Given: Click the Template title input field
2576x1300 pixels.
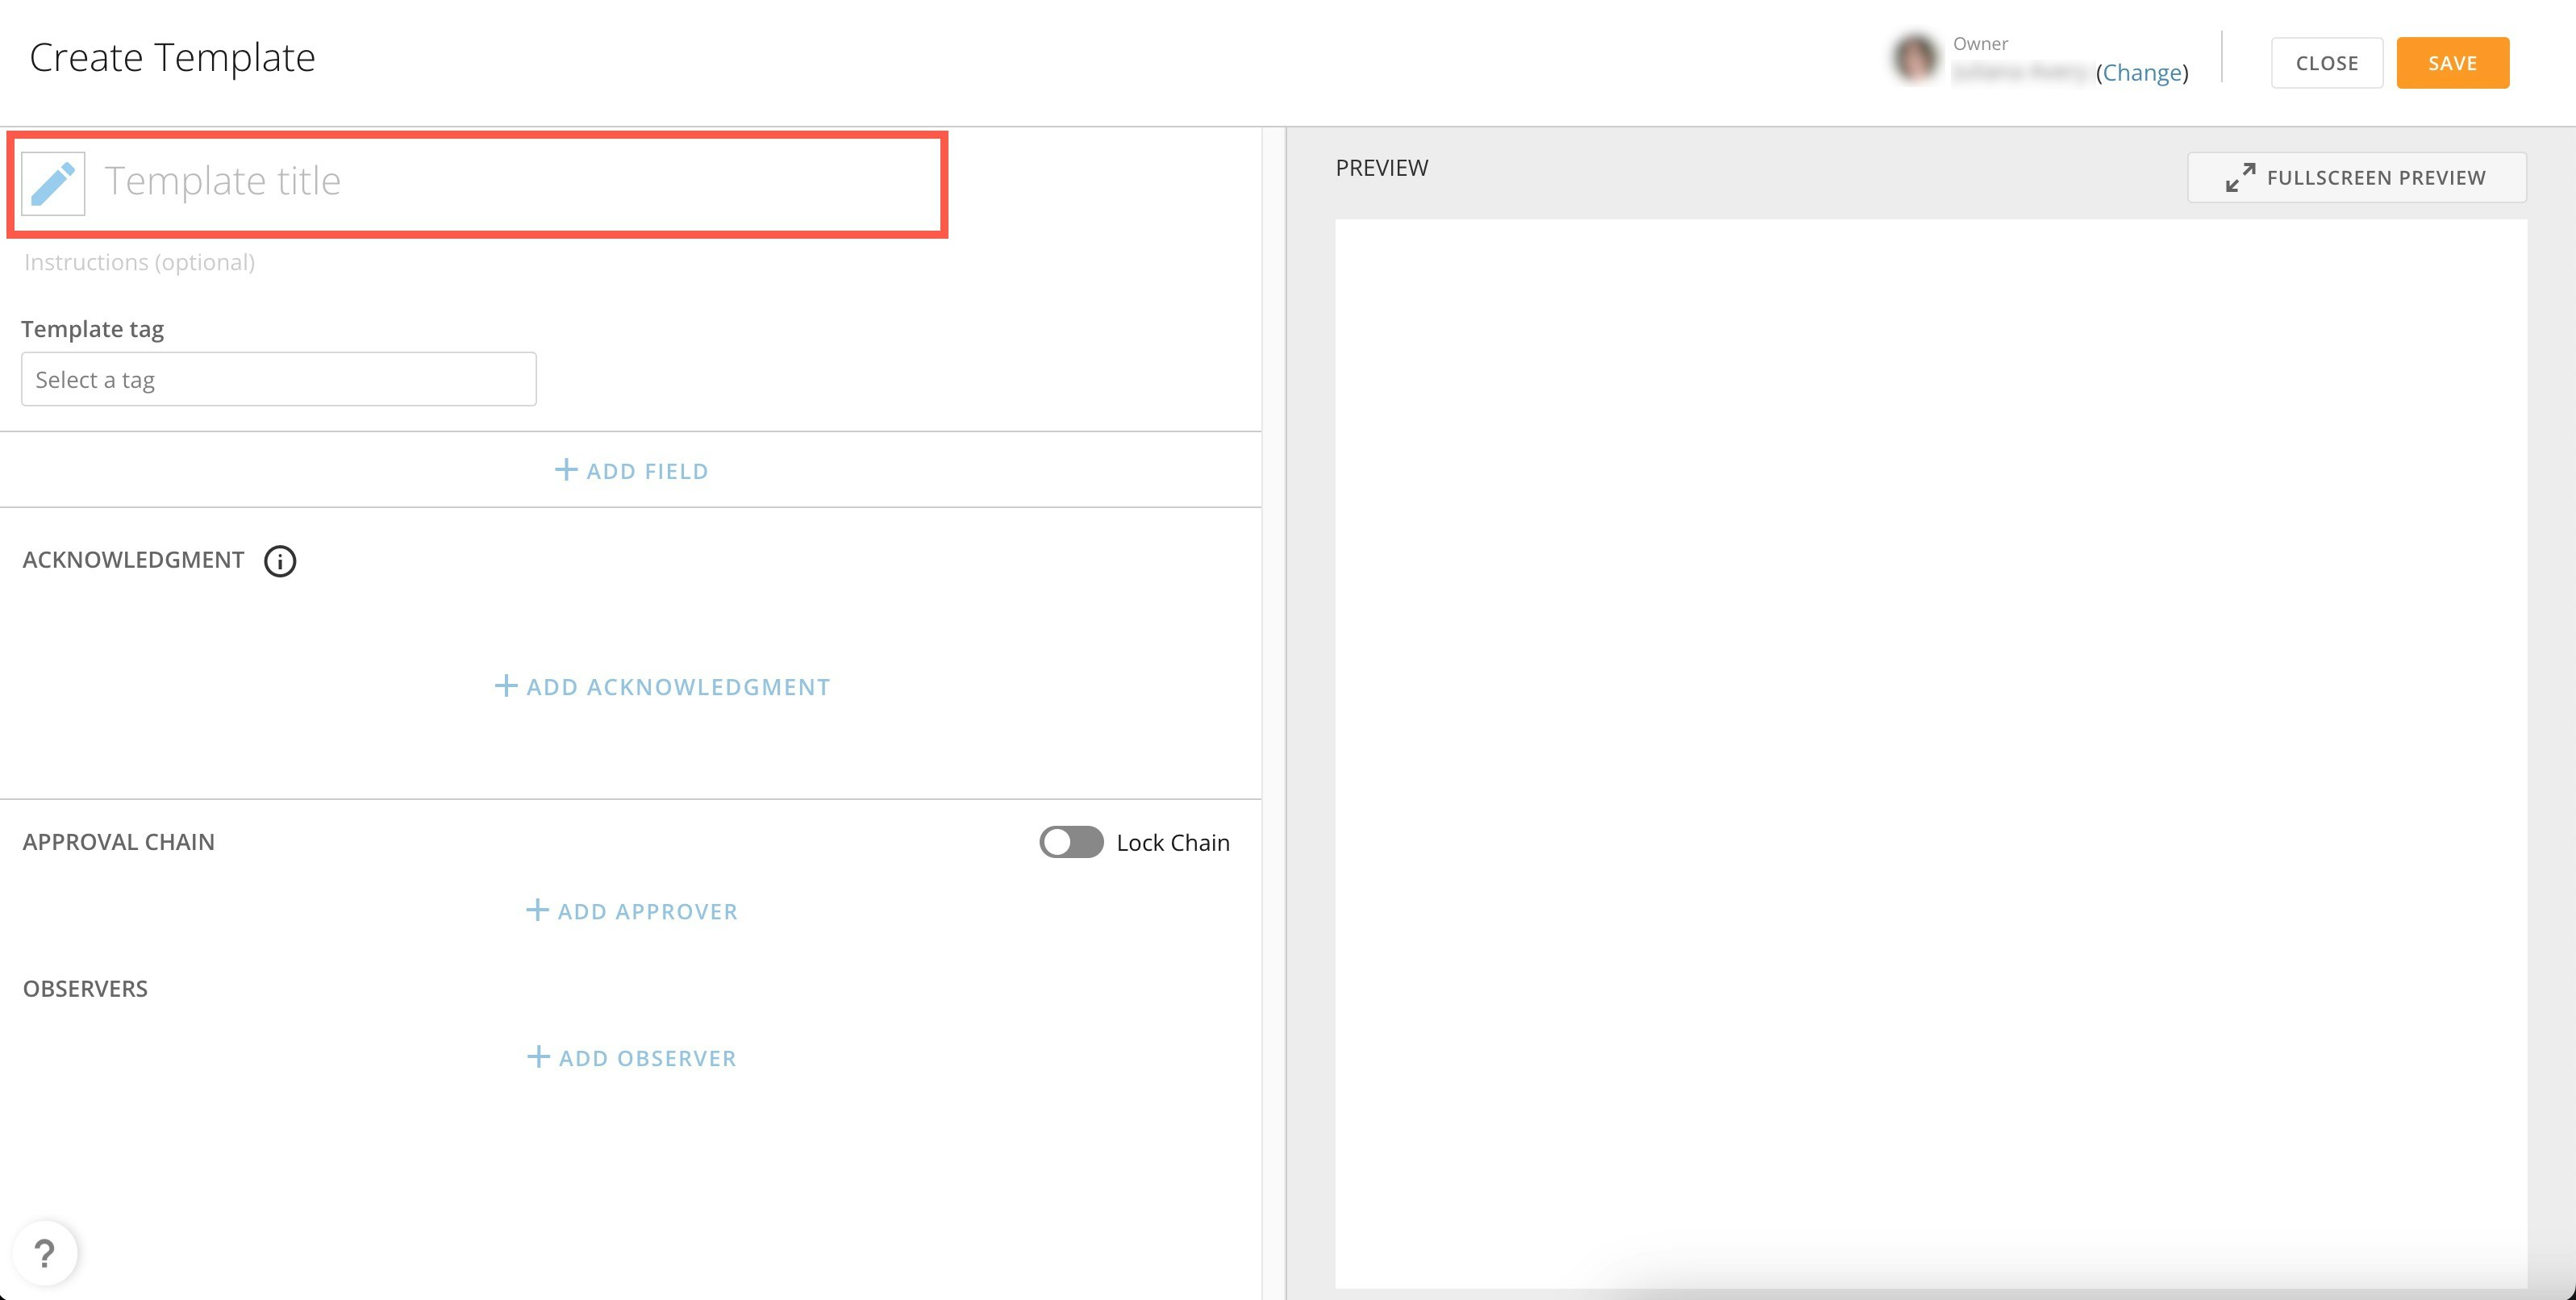Looking at the screenshot, I should tap(500, 182).
